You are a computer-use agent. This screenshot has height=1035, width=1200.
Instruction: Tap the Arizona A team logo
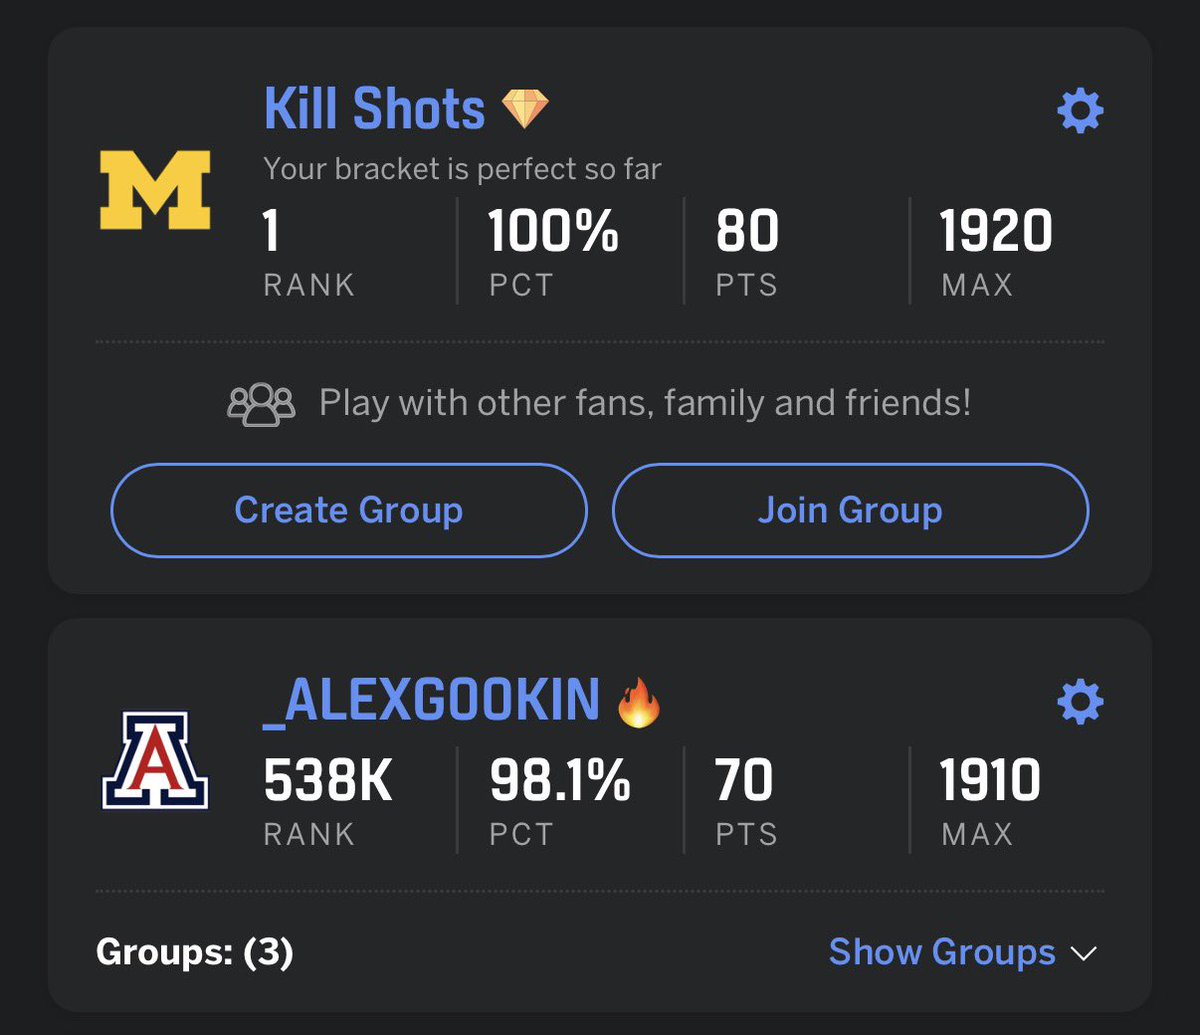[155, 760]
